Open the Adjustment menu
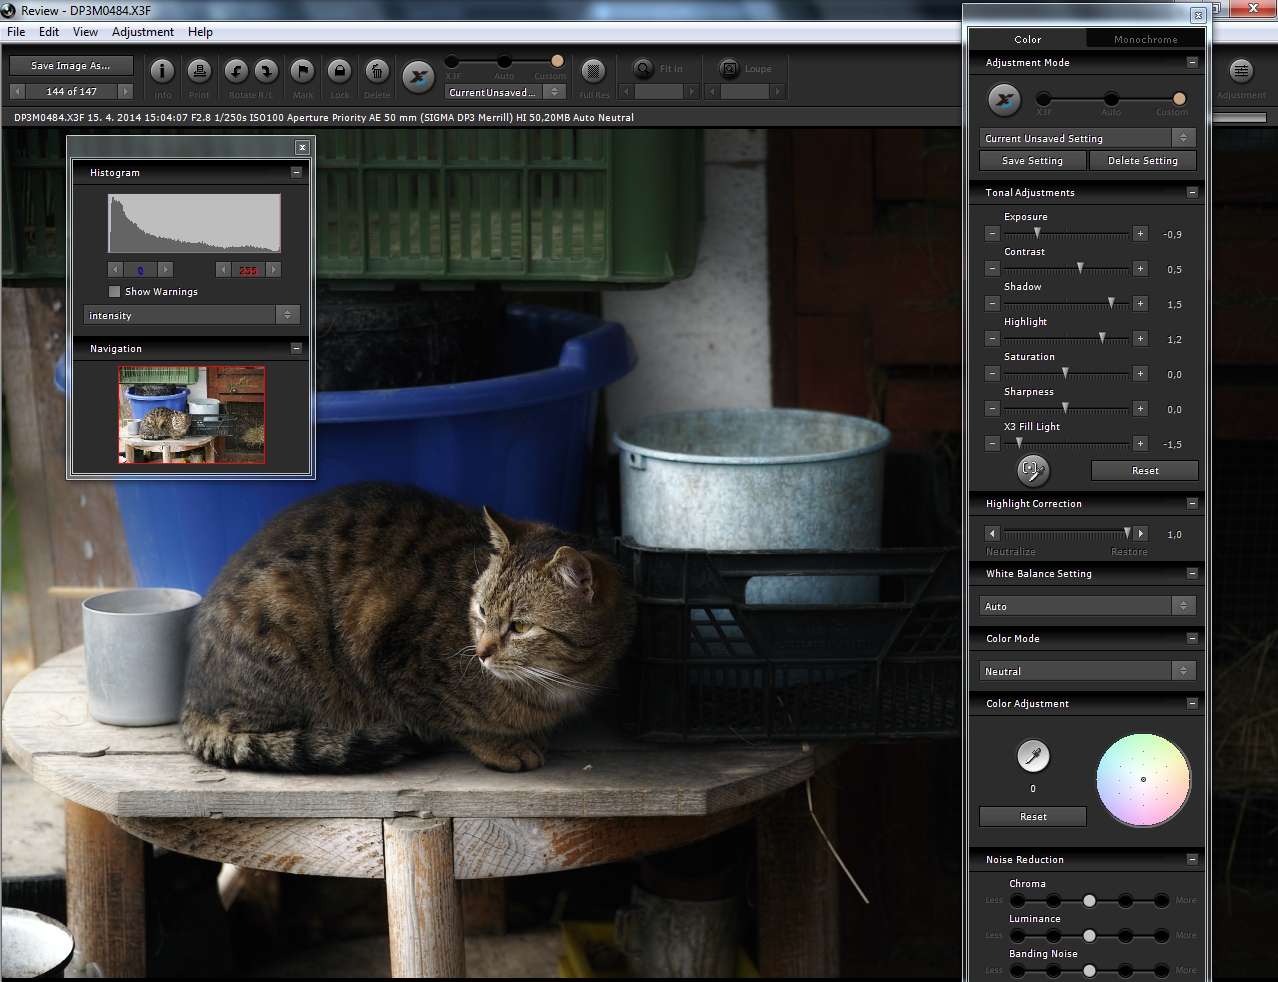The image size is (1278, 982). tap(142, 32)
